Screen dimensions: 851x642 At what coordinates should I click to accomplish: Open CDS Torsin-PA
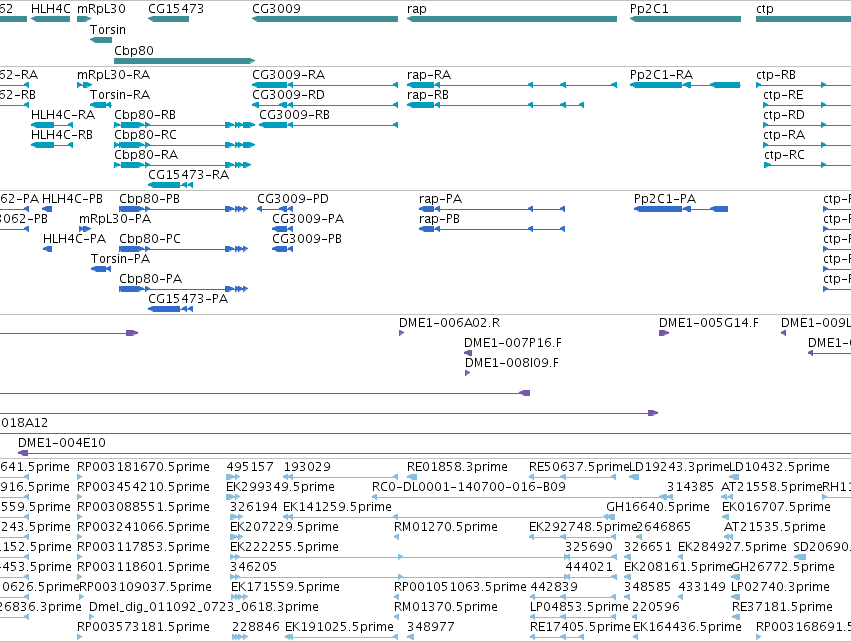click(120, 259)
